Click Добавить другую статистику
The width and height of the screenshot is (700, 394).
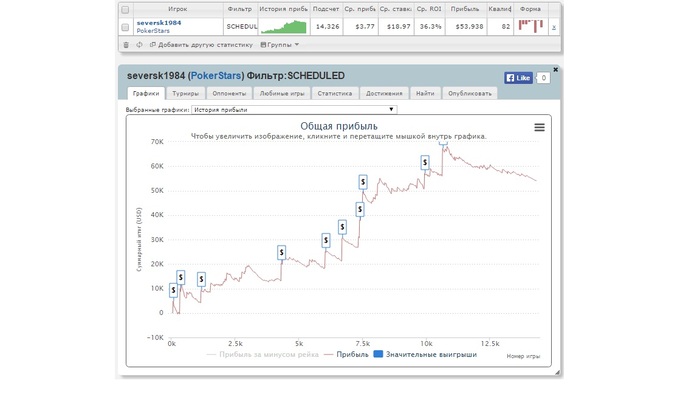tap(201, 45)
